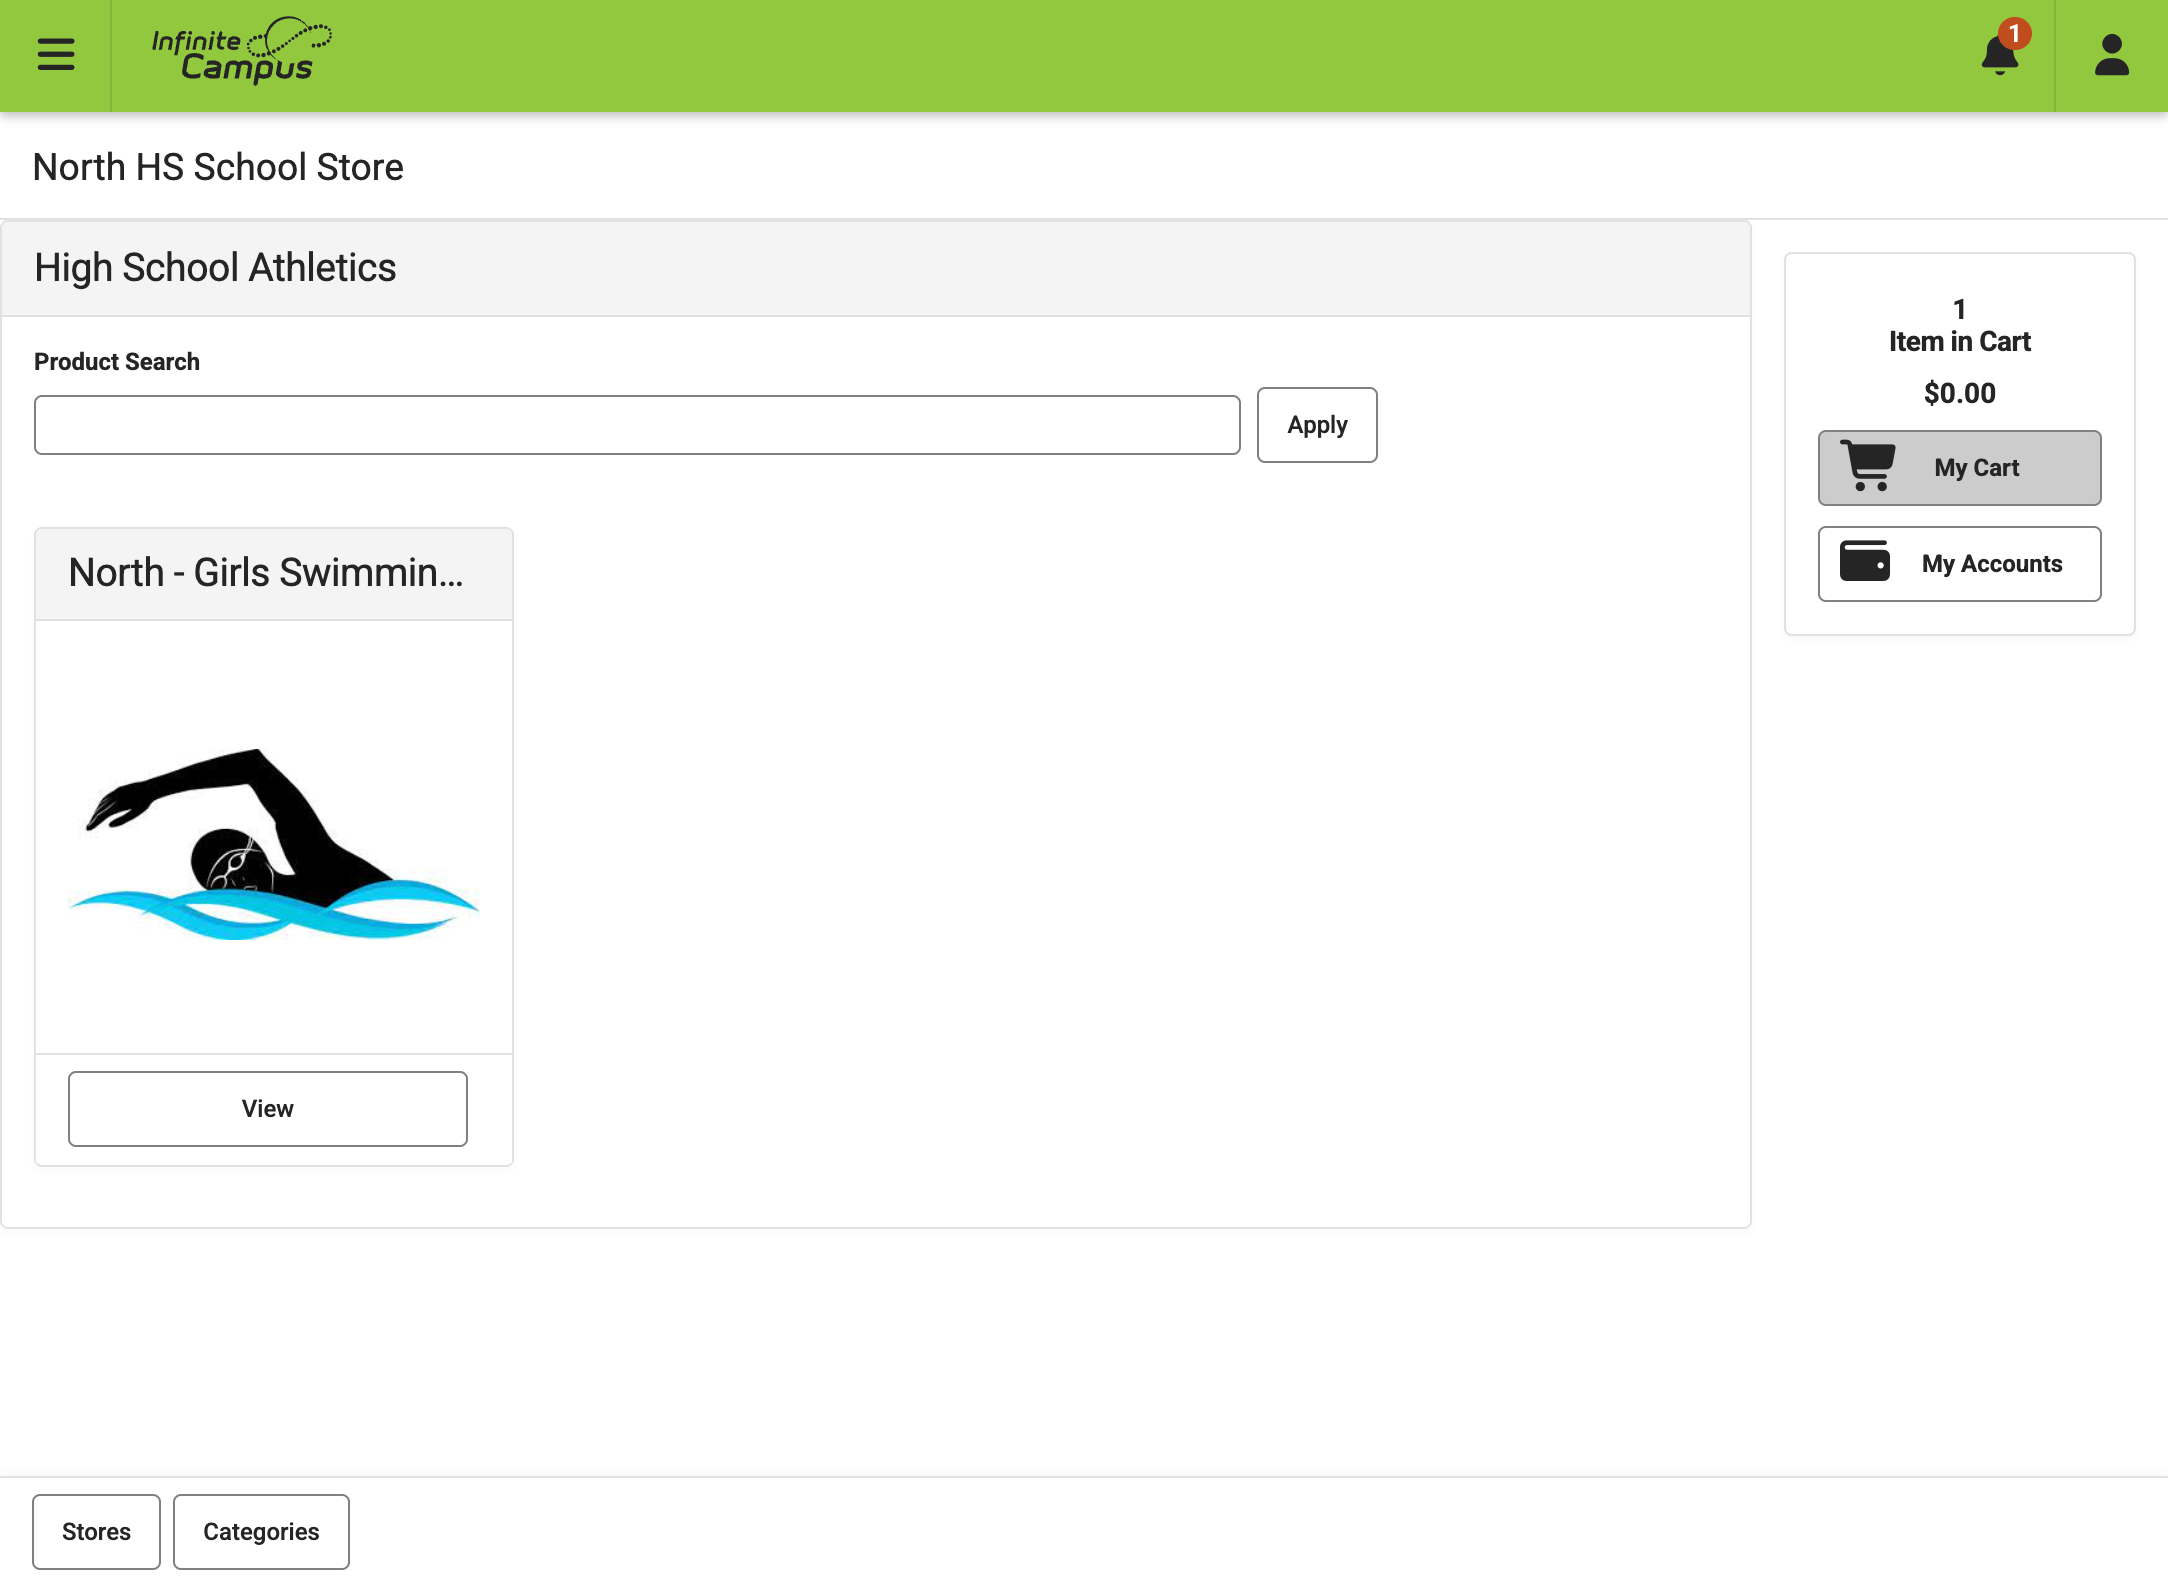
Task: Go to Stores
Action: pos(96,1532)
